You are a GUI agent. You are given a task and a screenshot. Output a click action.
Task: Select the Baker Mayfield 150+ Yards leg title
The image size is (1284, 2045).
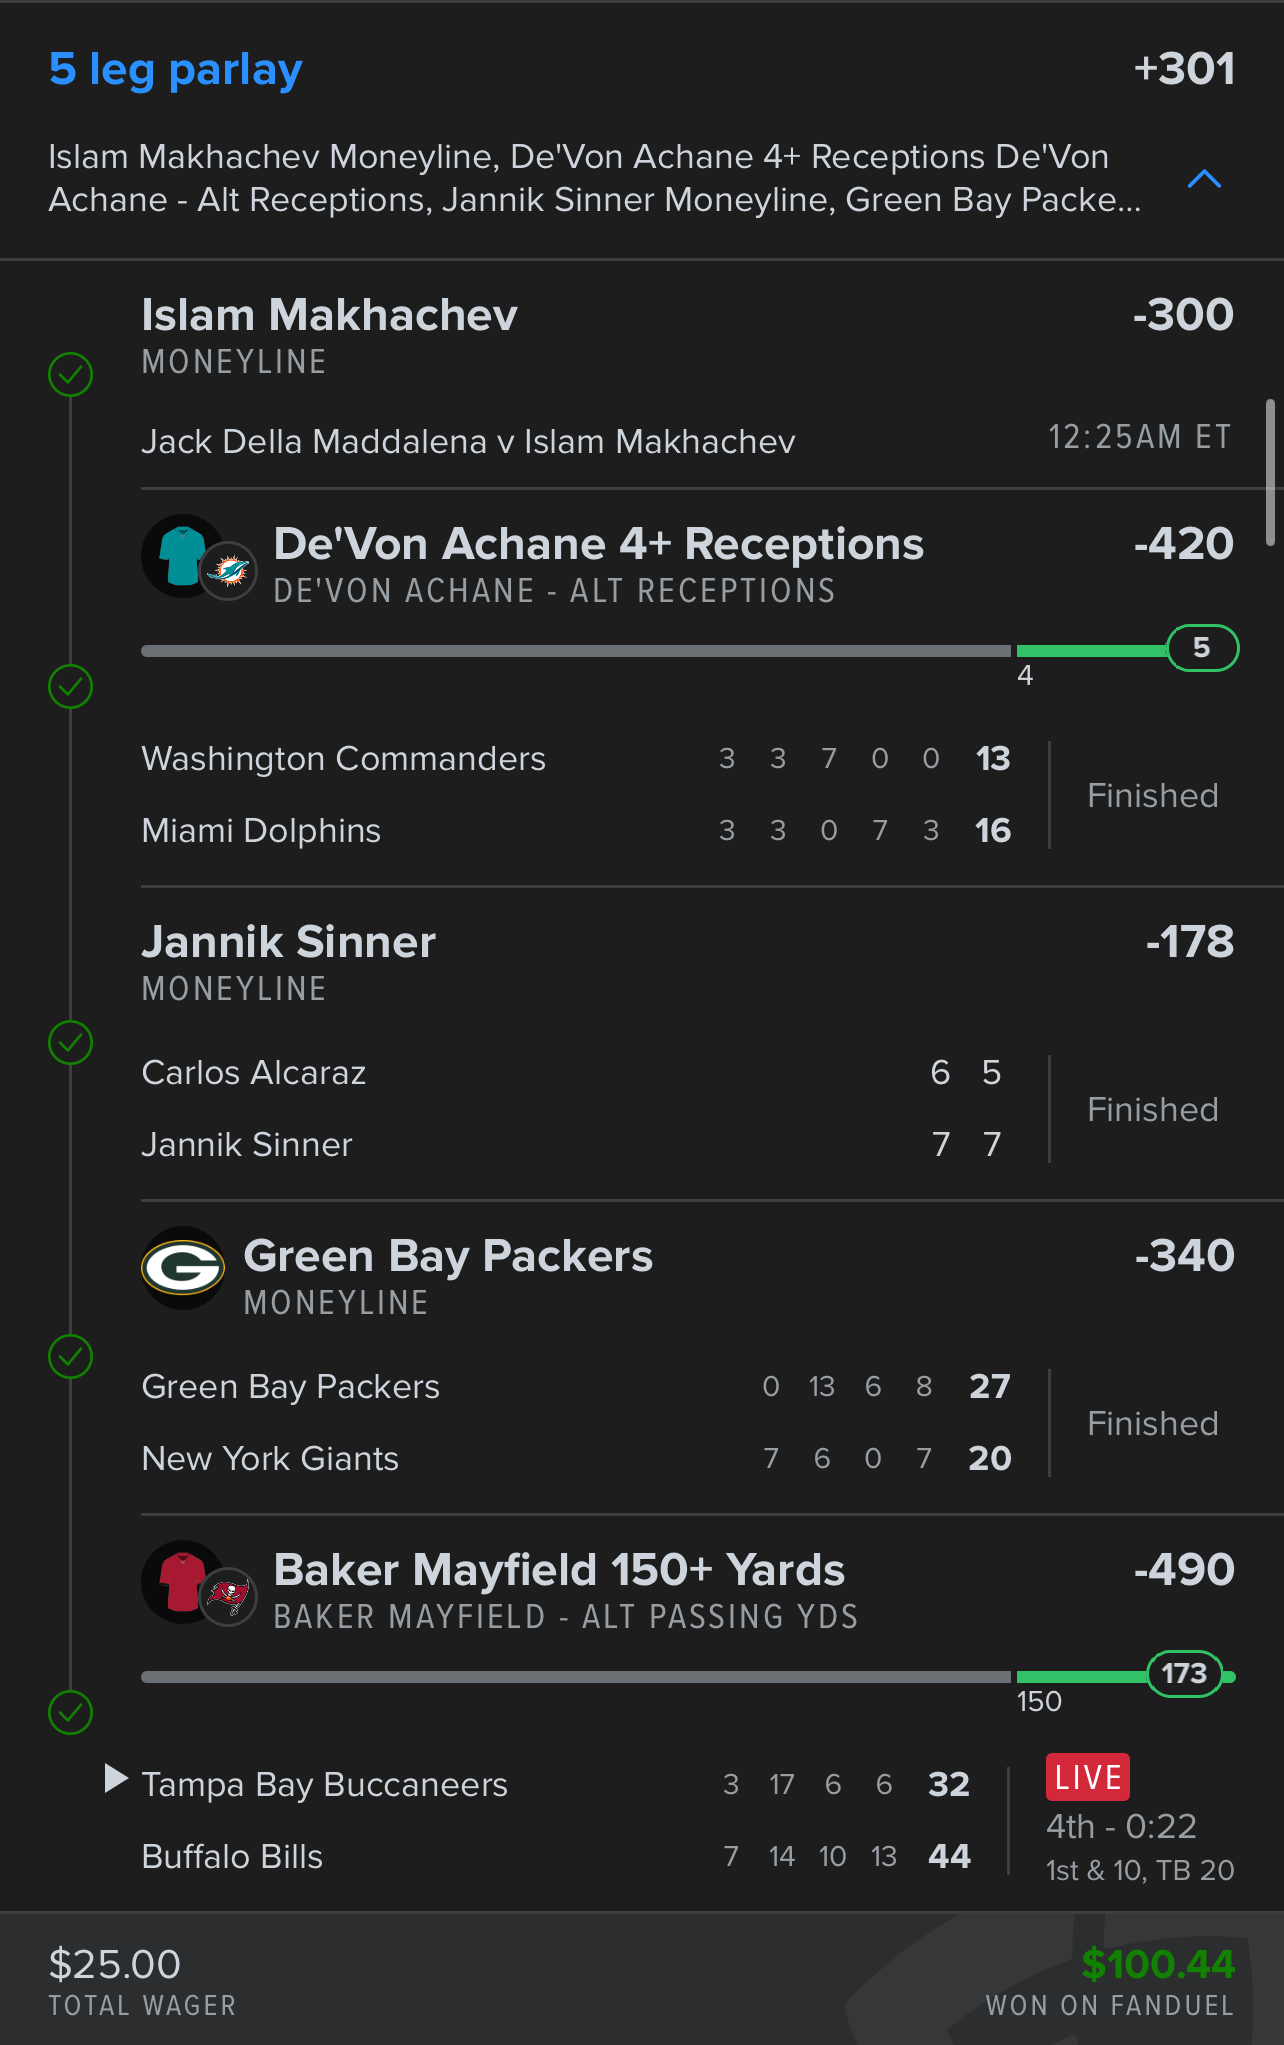pos(559,1570)
